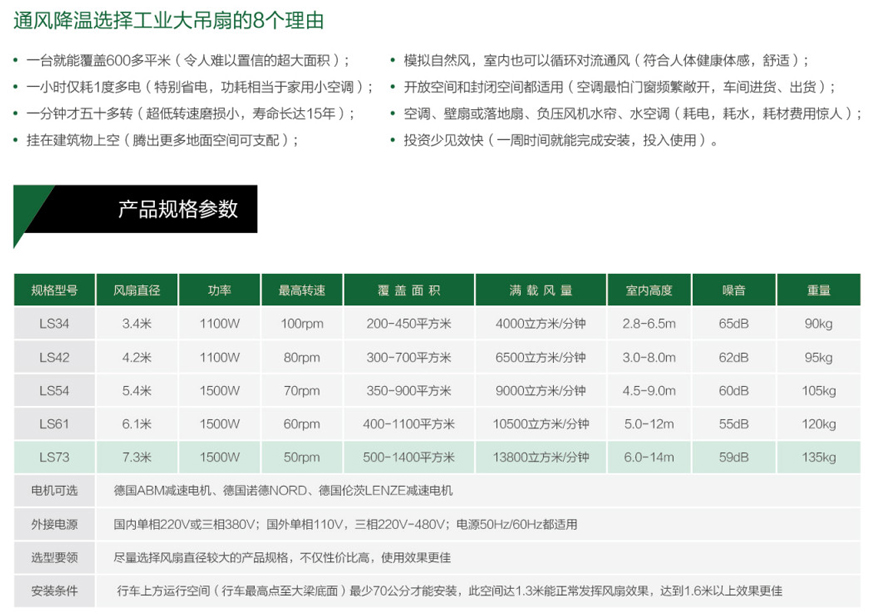This screenshot has height=615, width=870.
Task: Click the LS34 model cell
Action: pyautogui.click(x=54, y=324)
